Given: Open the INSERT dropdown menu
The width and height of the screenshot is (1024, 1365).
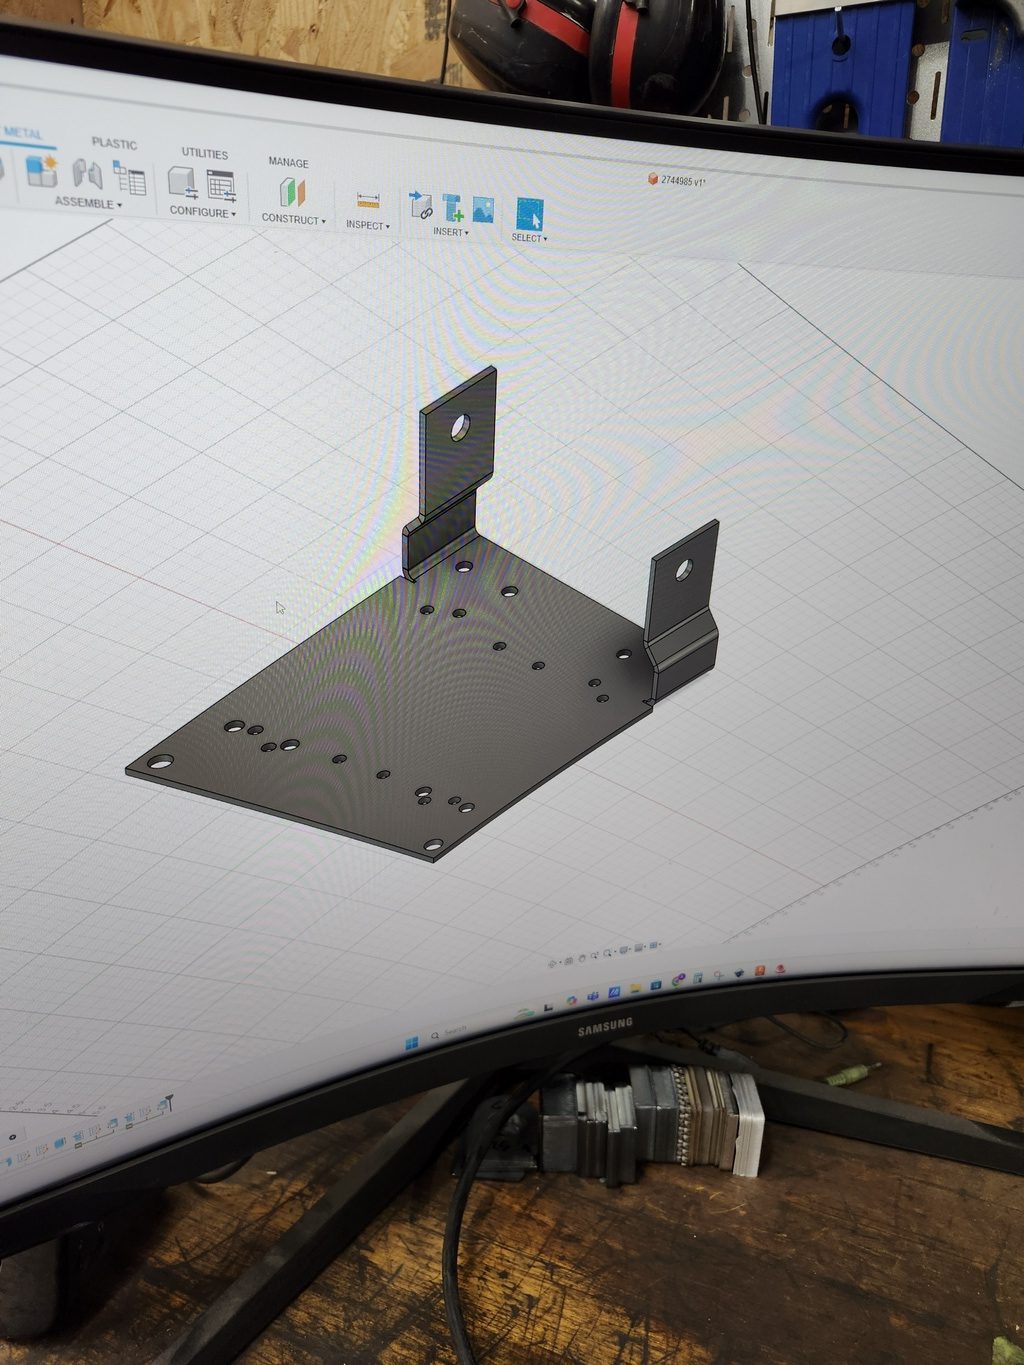Looking at the screenshot, I should pyautogui.click(x=451, y=232).
